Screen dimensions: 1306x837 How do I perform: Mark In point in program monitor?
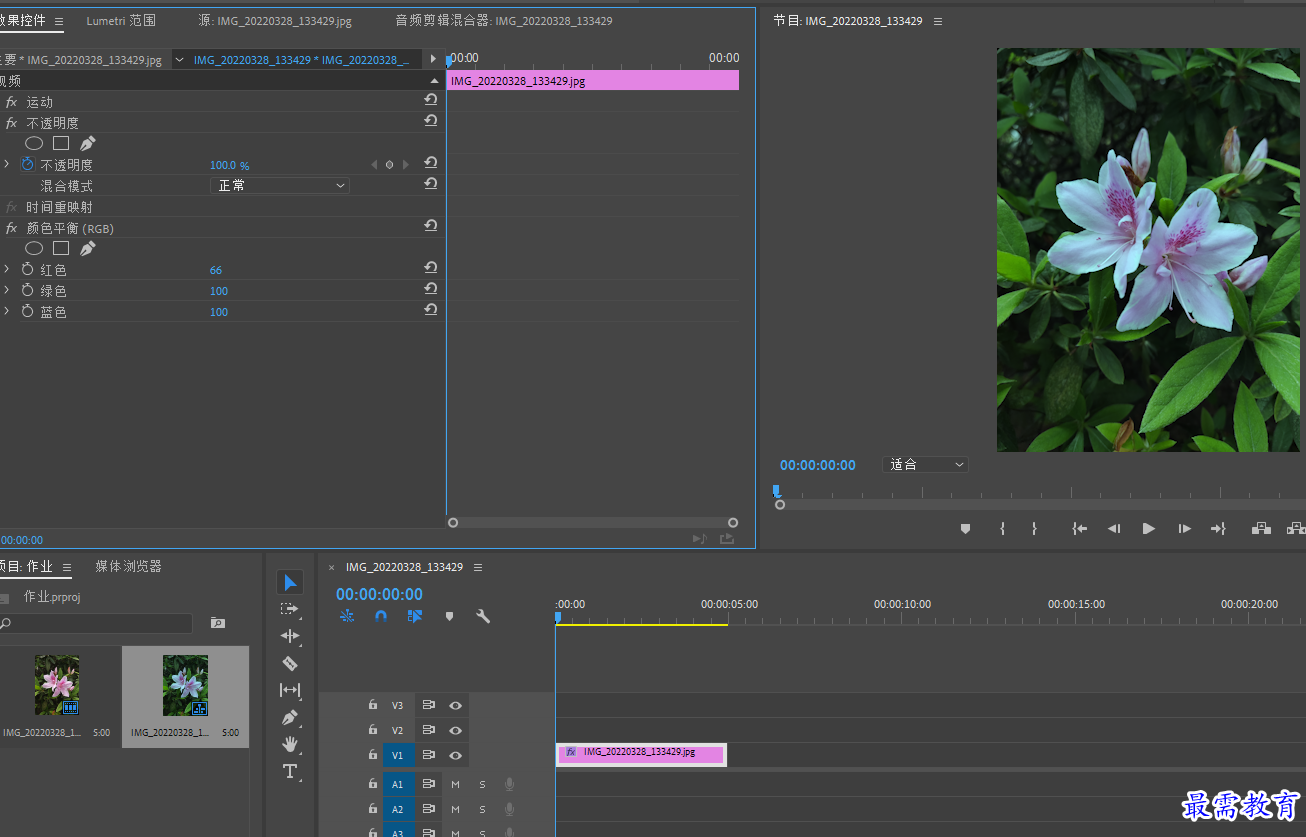(1002, 529)
